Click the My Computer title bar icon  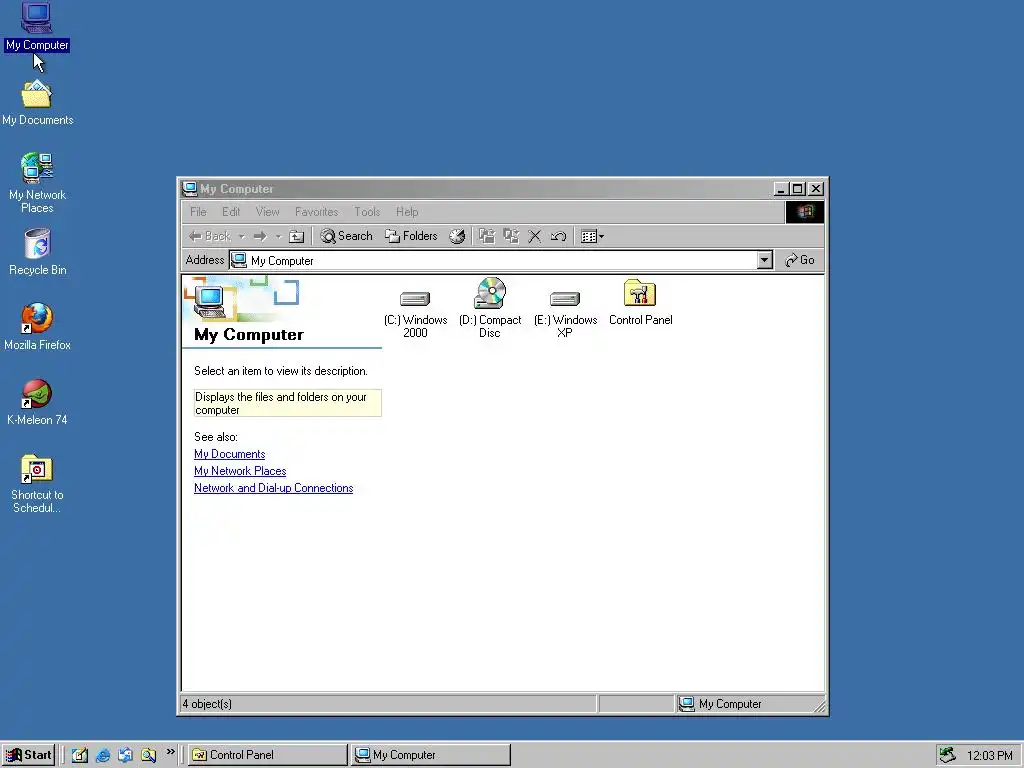click(x=190, y=189)
